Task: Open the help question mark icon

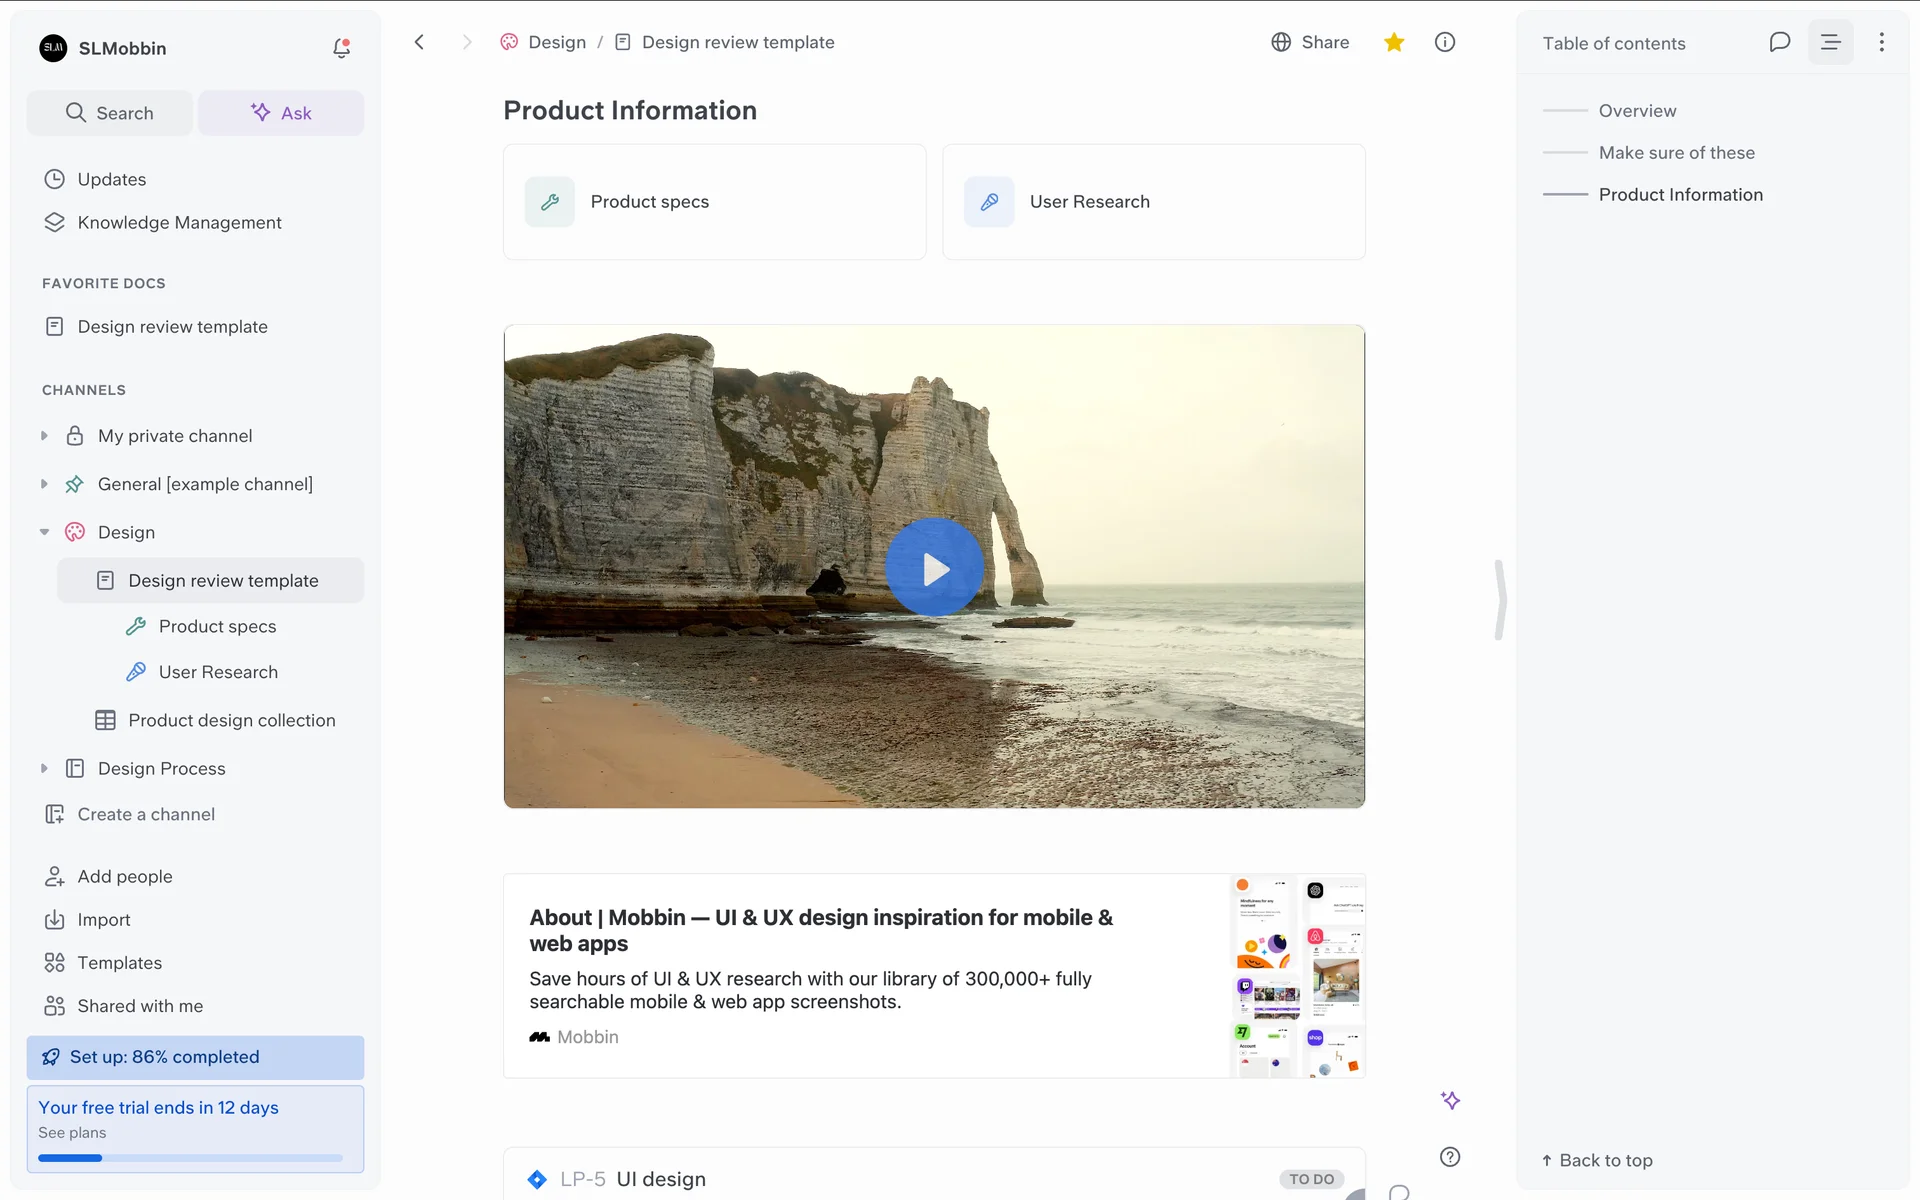Action: point(1450,1157)
